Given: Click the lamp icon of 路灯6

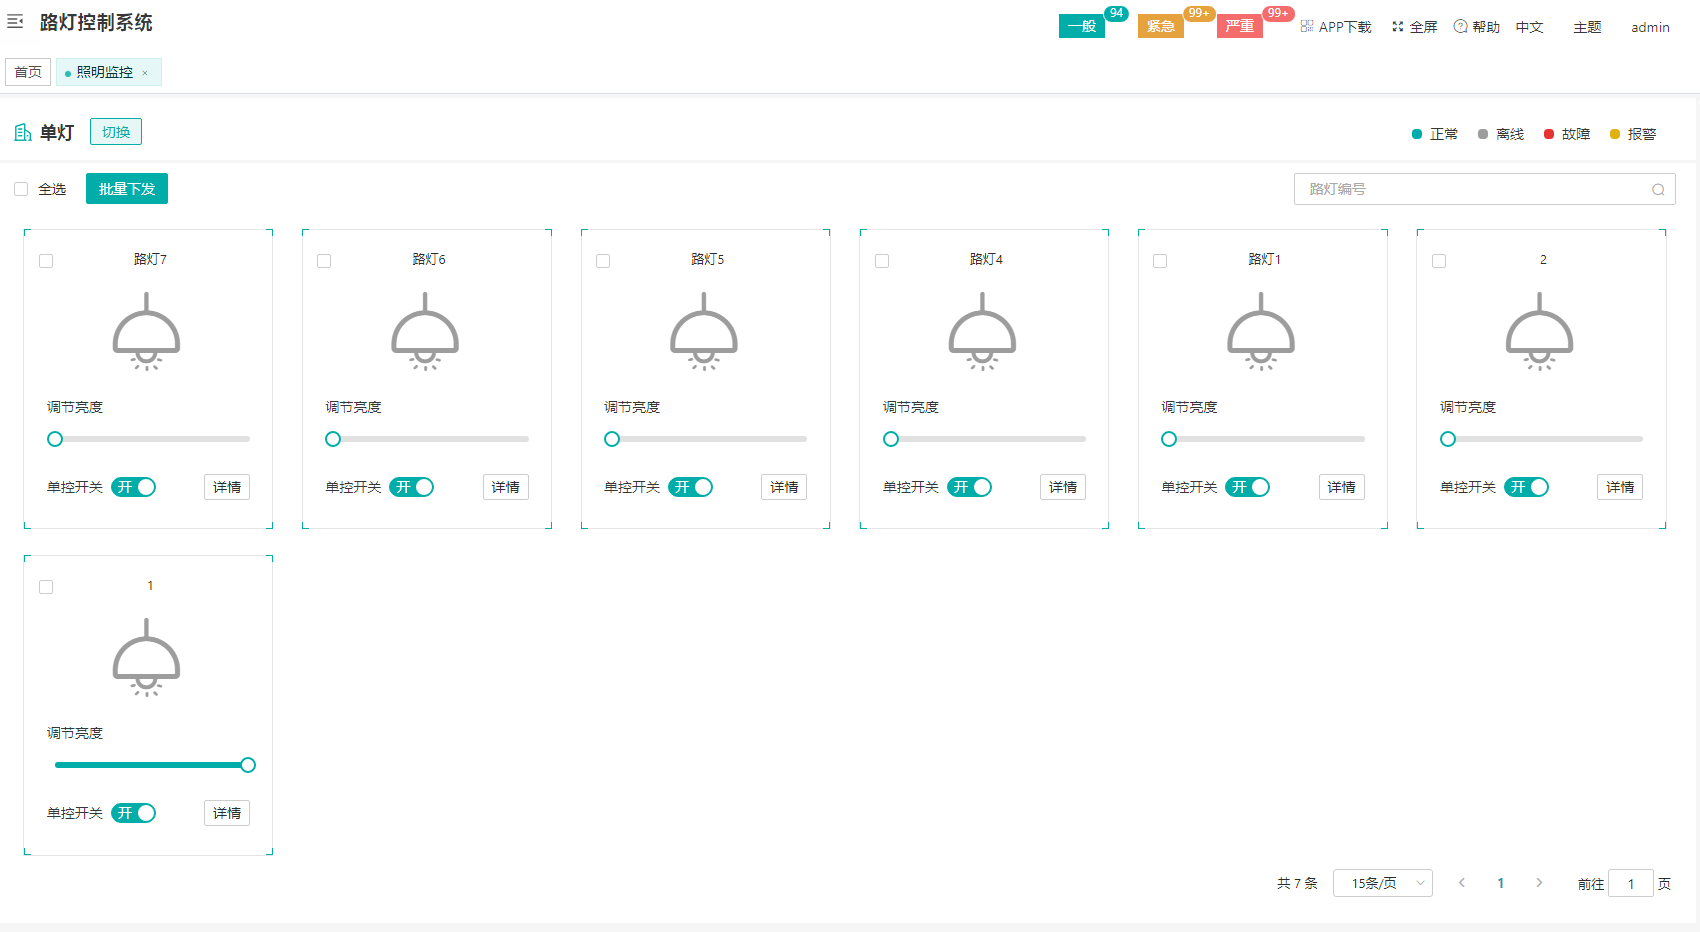Looking at the screenshot, I should tap(425, 331).
